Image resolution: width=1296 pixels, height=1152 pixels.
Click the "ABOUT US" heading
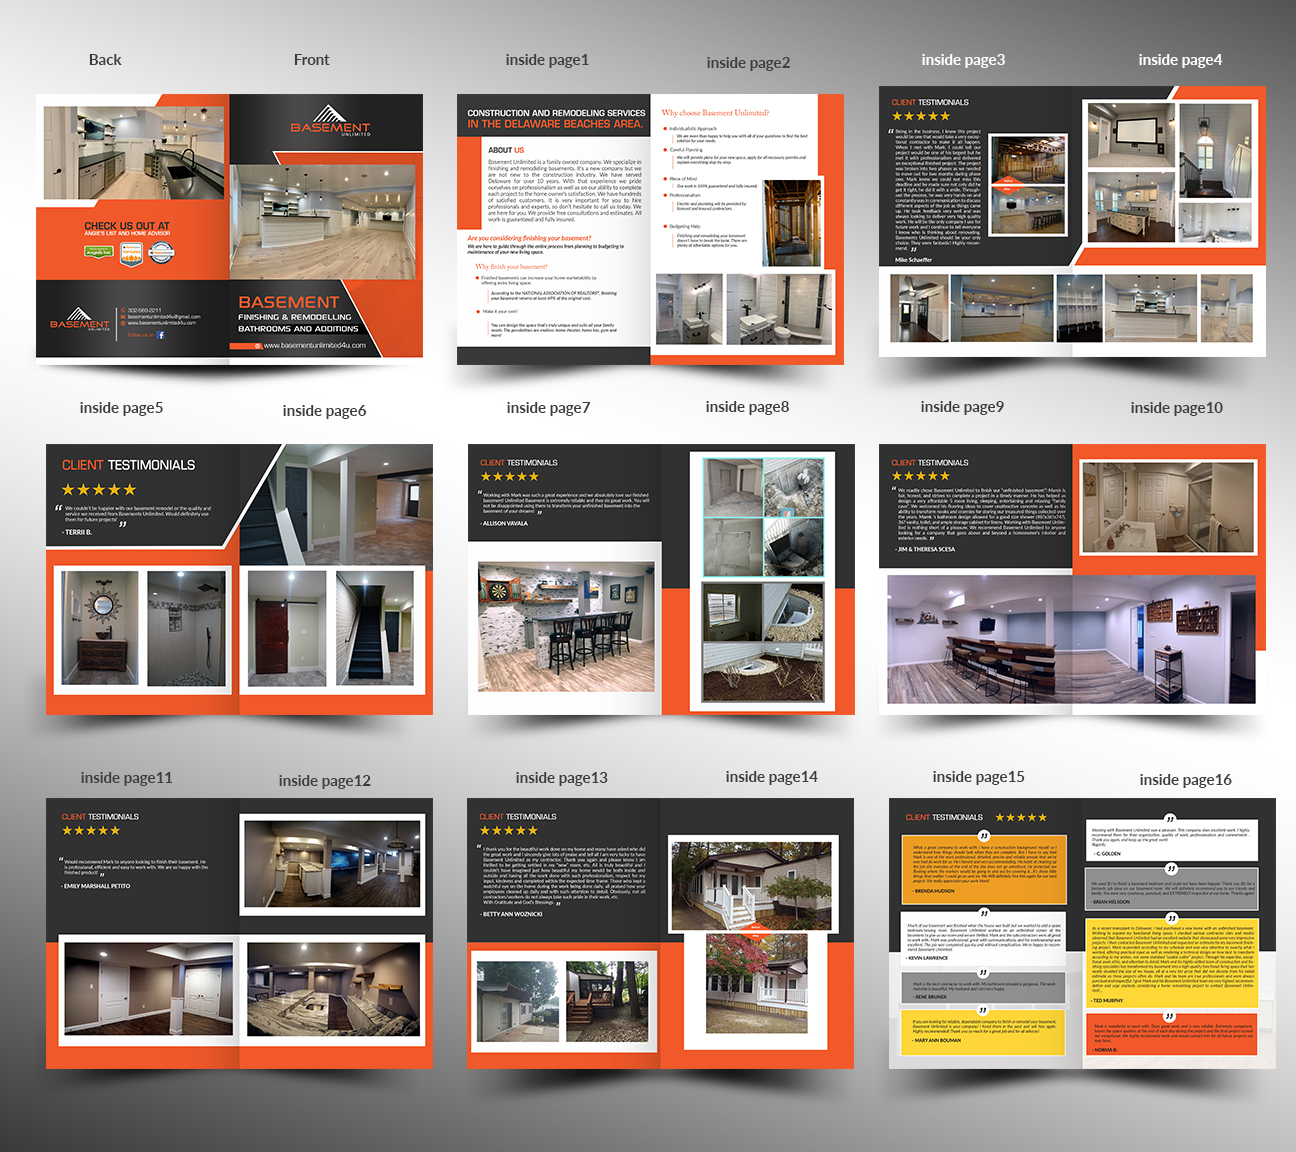coord(506,151)
